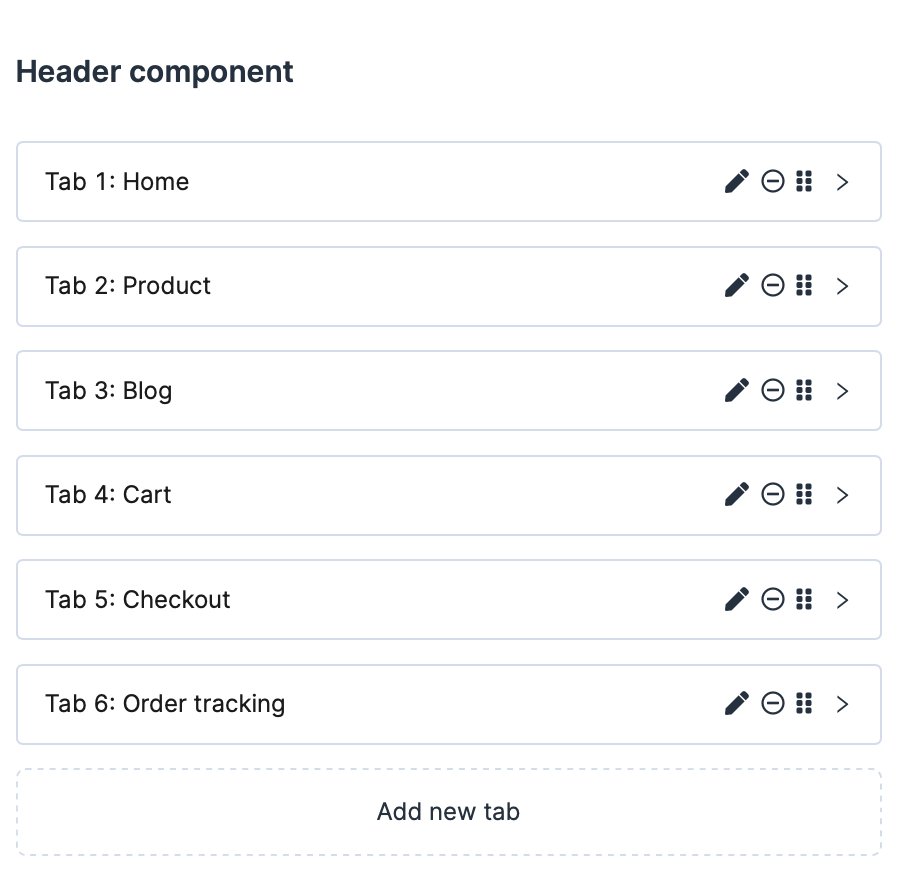
Task: Select the Tab 2: Product row label
Action: 128,286
